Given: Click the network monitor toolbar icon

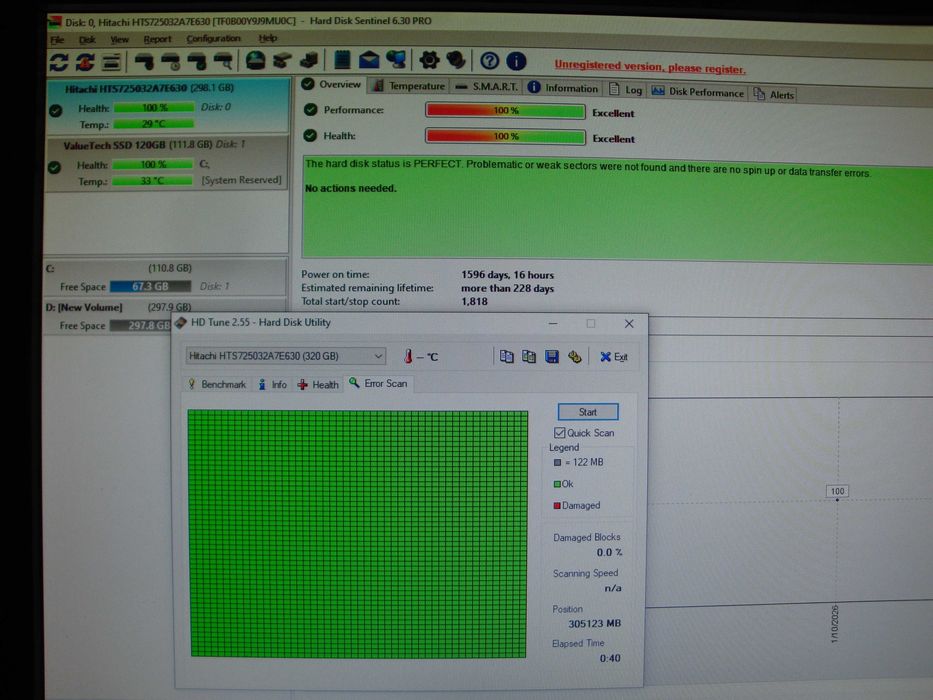Looking at the screenshot, I should [x=396, y=60].
